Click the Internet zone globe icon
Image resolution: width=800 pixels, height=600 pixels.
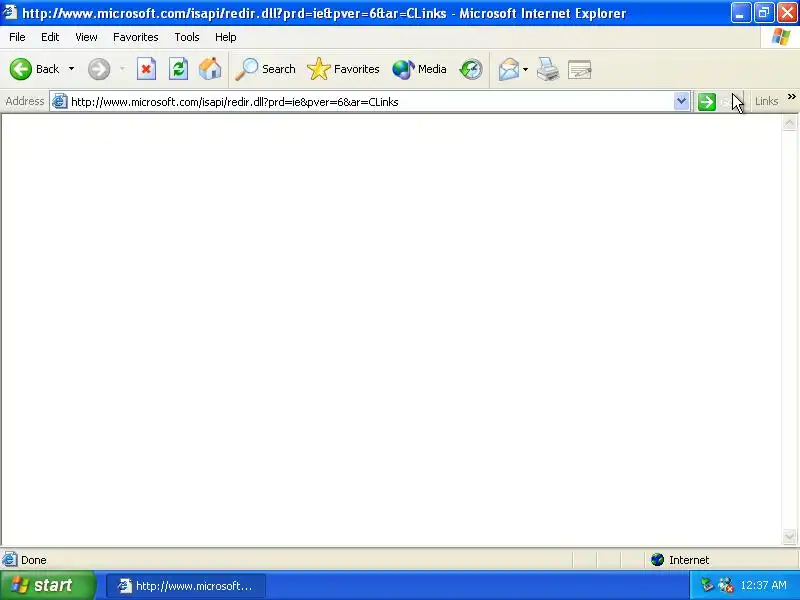pyautogui.click(x=657, y=560)
